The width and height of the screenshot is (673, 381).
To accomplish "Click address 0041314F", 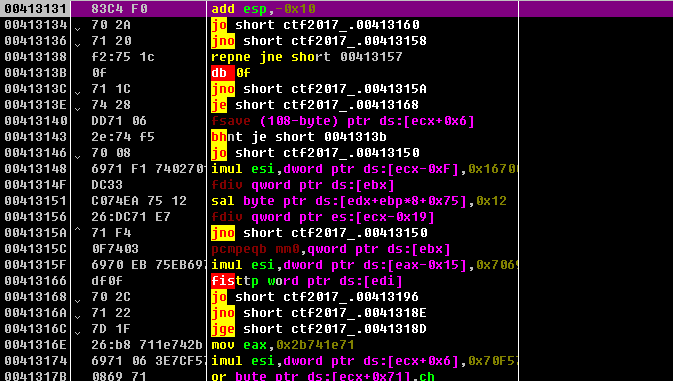I will point(36,185).
